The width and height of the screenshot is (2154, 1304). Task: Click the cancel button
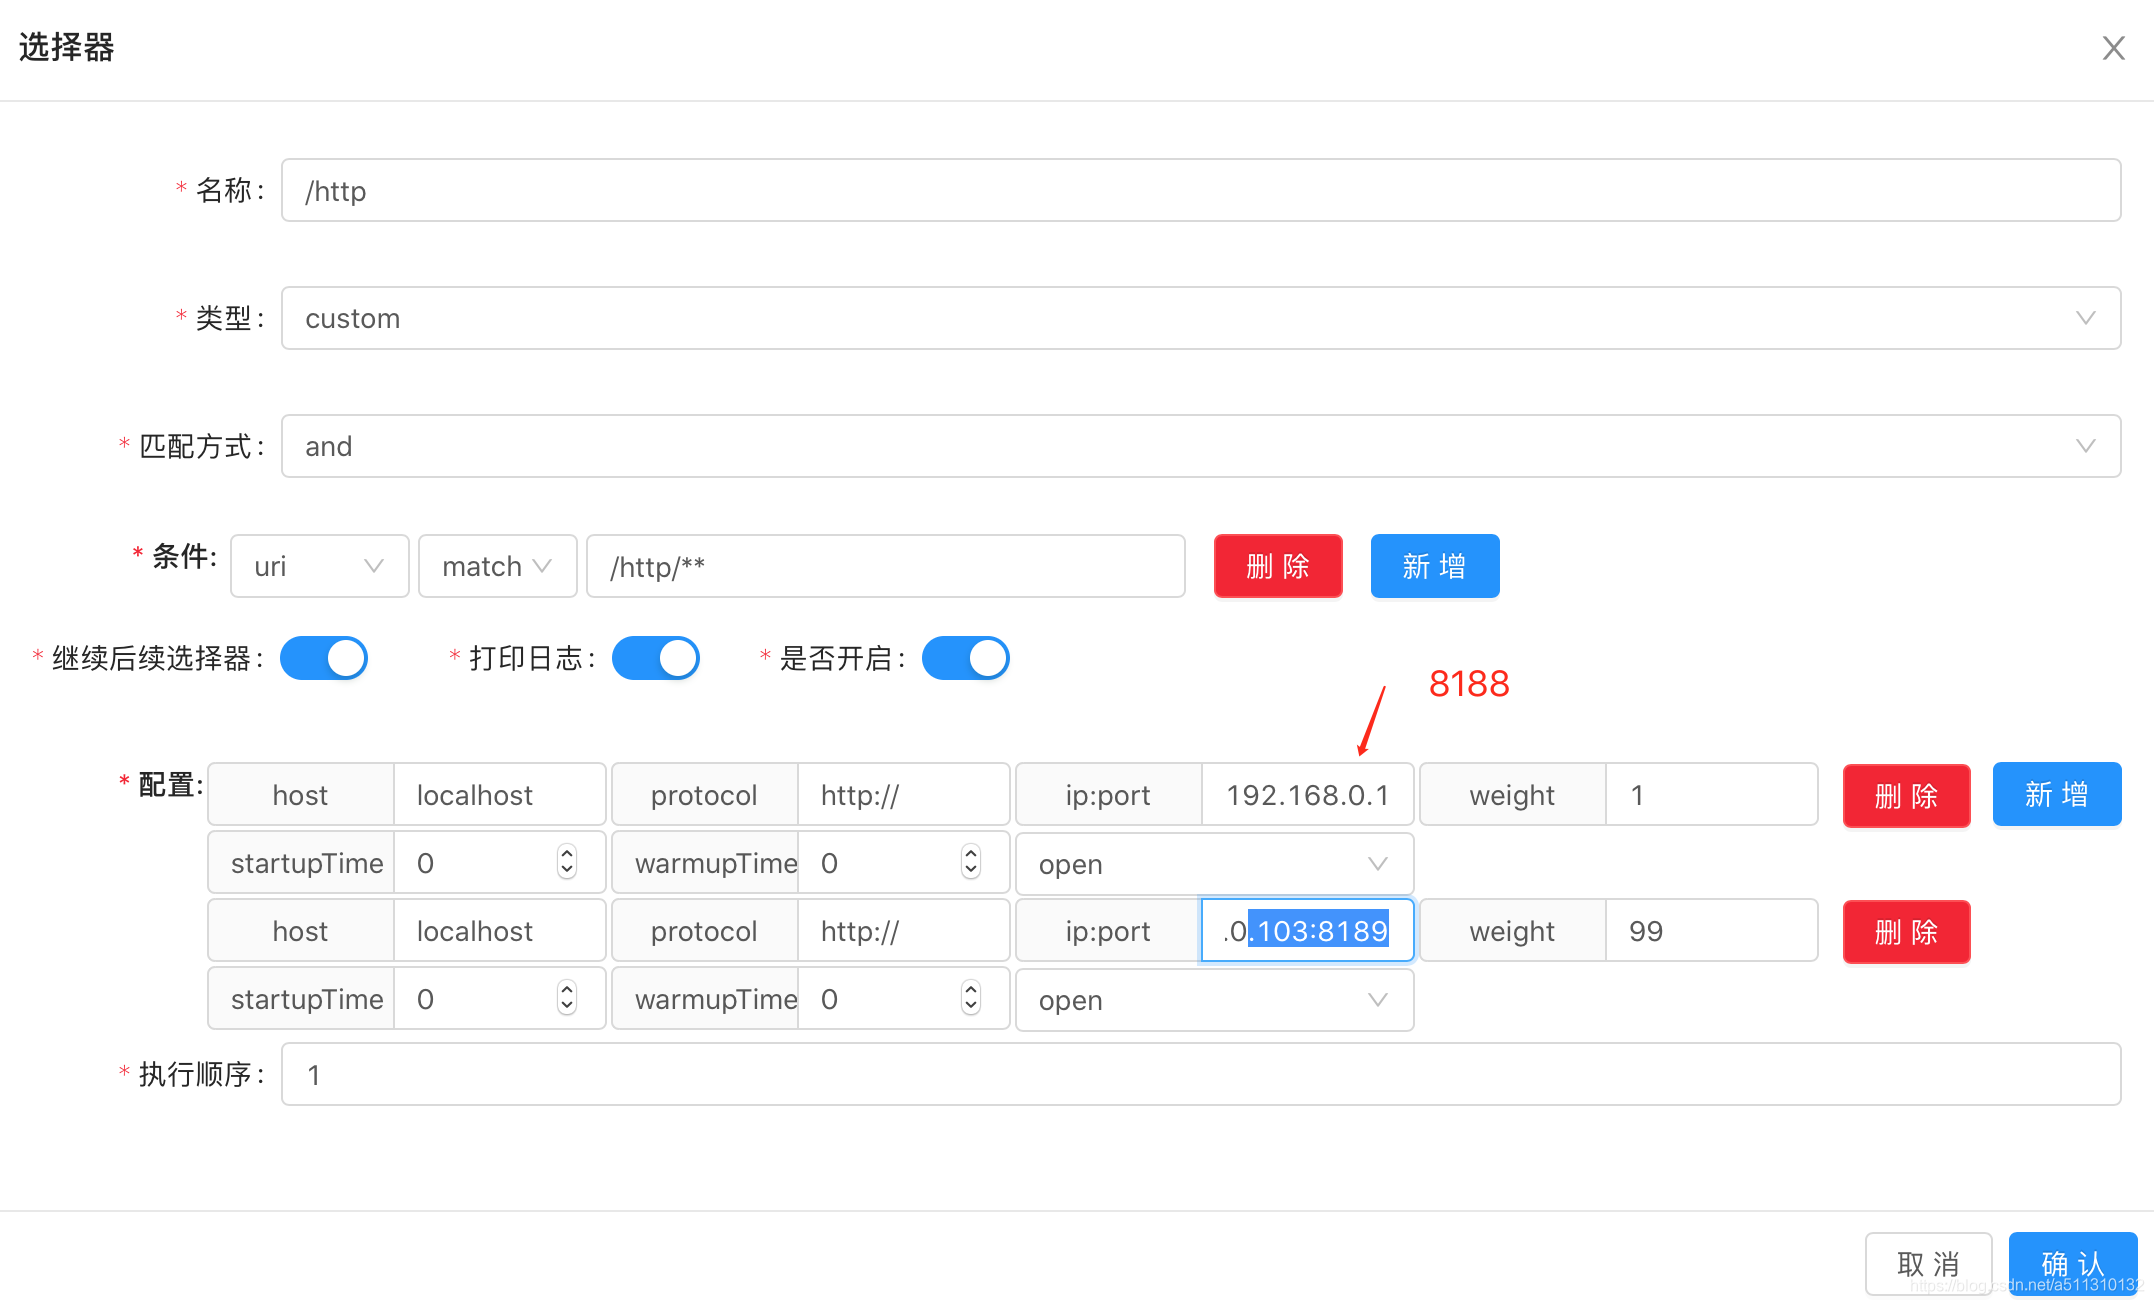point(1927,1264)
